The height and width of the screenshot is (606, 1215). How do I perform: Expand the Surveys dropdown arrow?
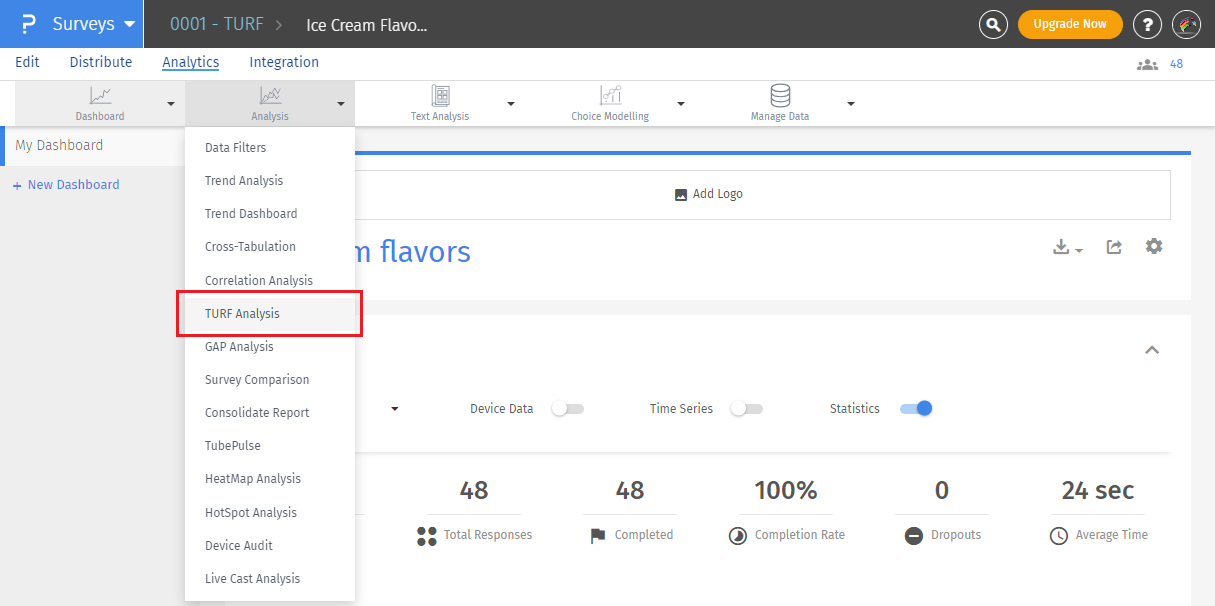129,24
